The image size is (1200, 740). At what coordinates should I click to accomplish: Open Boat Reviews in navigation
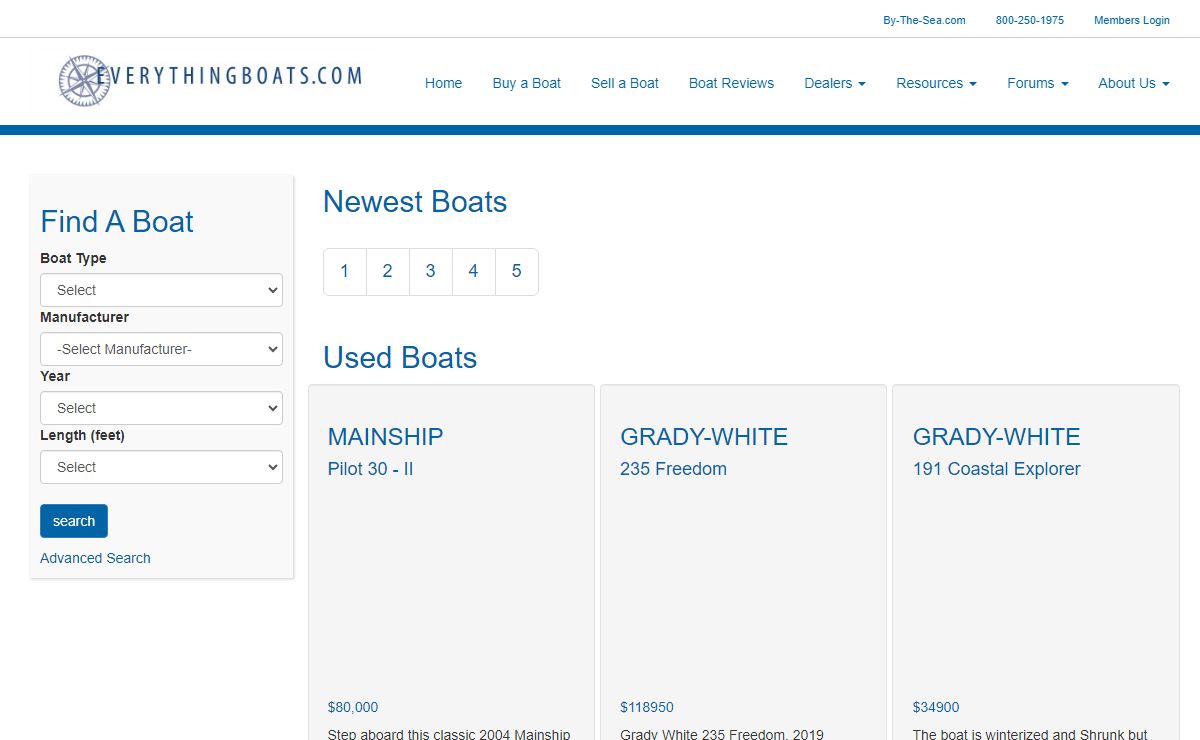point(731,83)
